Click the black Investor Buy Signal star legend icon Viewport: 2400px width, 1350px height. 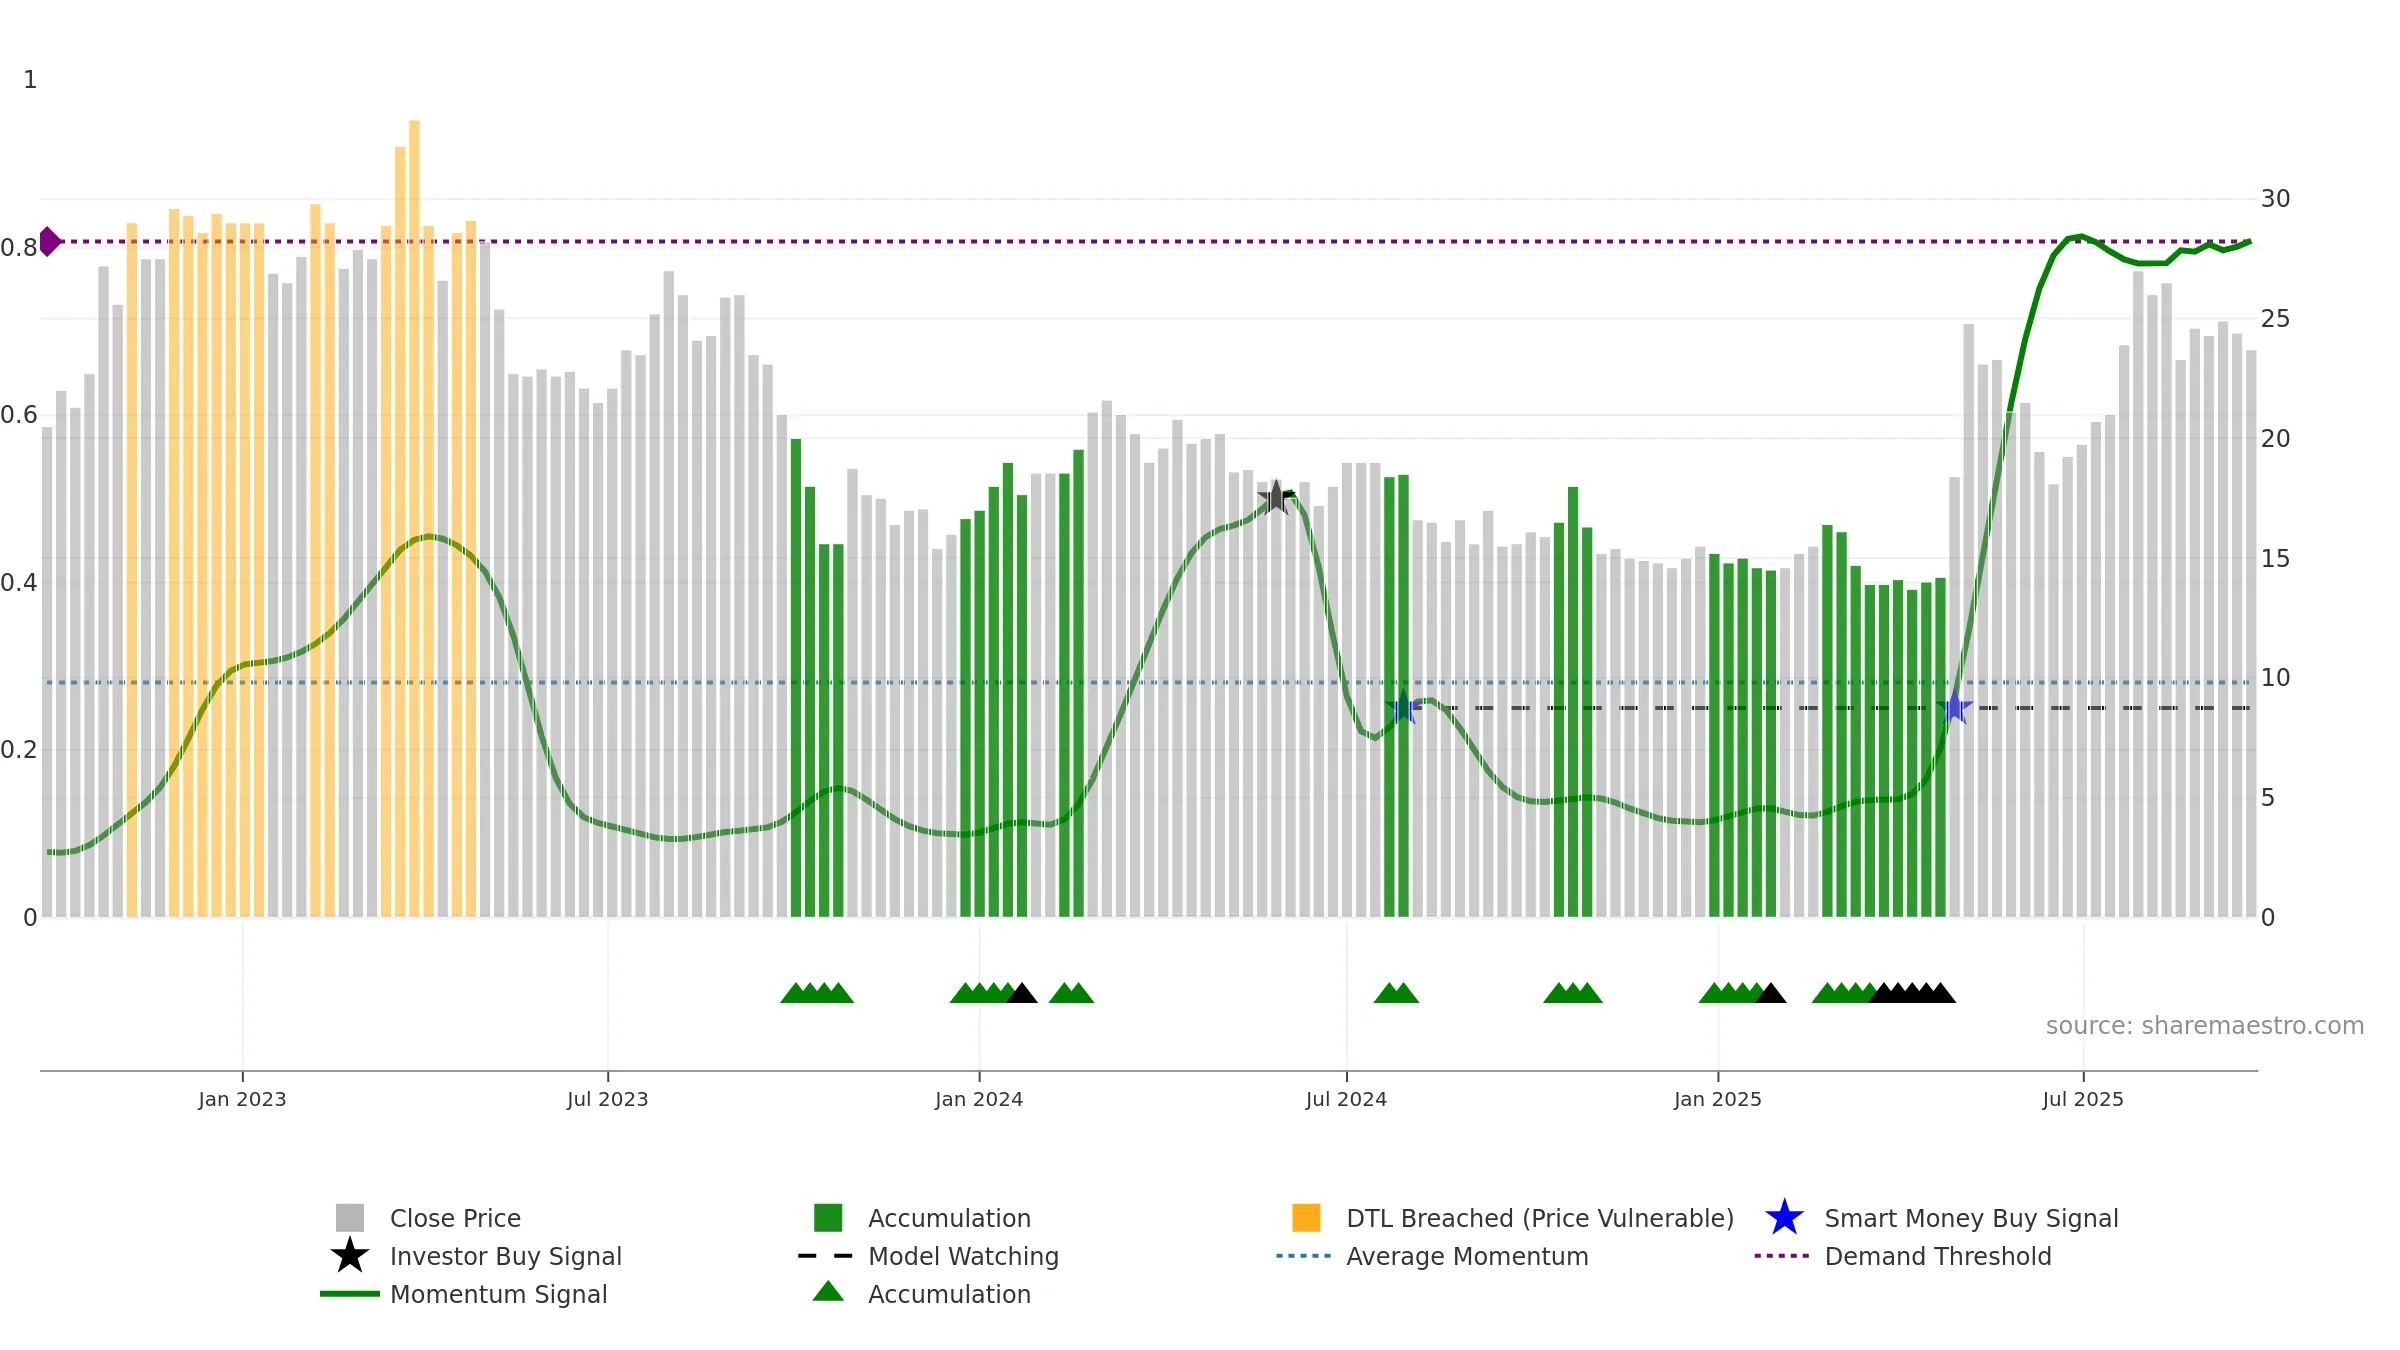350,1256
